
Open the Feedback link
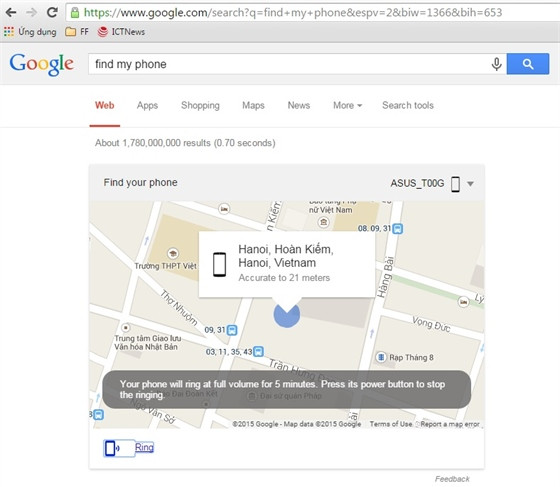pyautogui.click(x=452, y=479)
